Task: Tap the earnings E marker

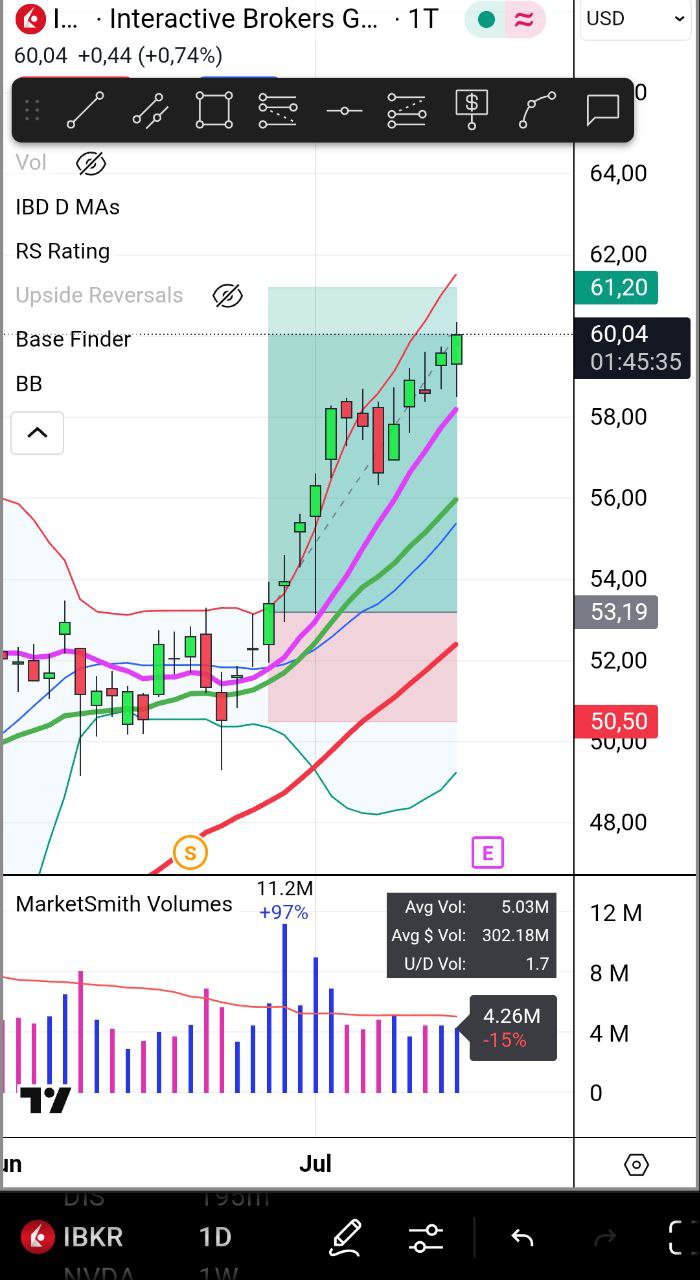Action: coord(487,853)
